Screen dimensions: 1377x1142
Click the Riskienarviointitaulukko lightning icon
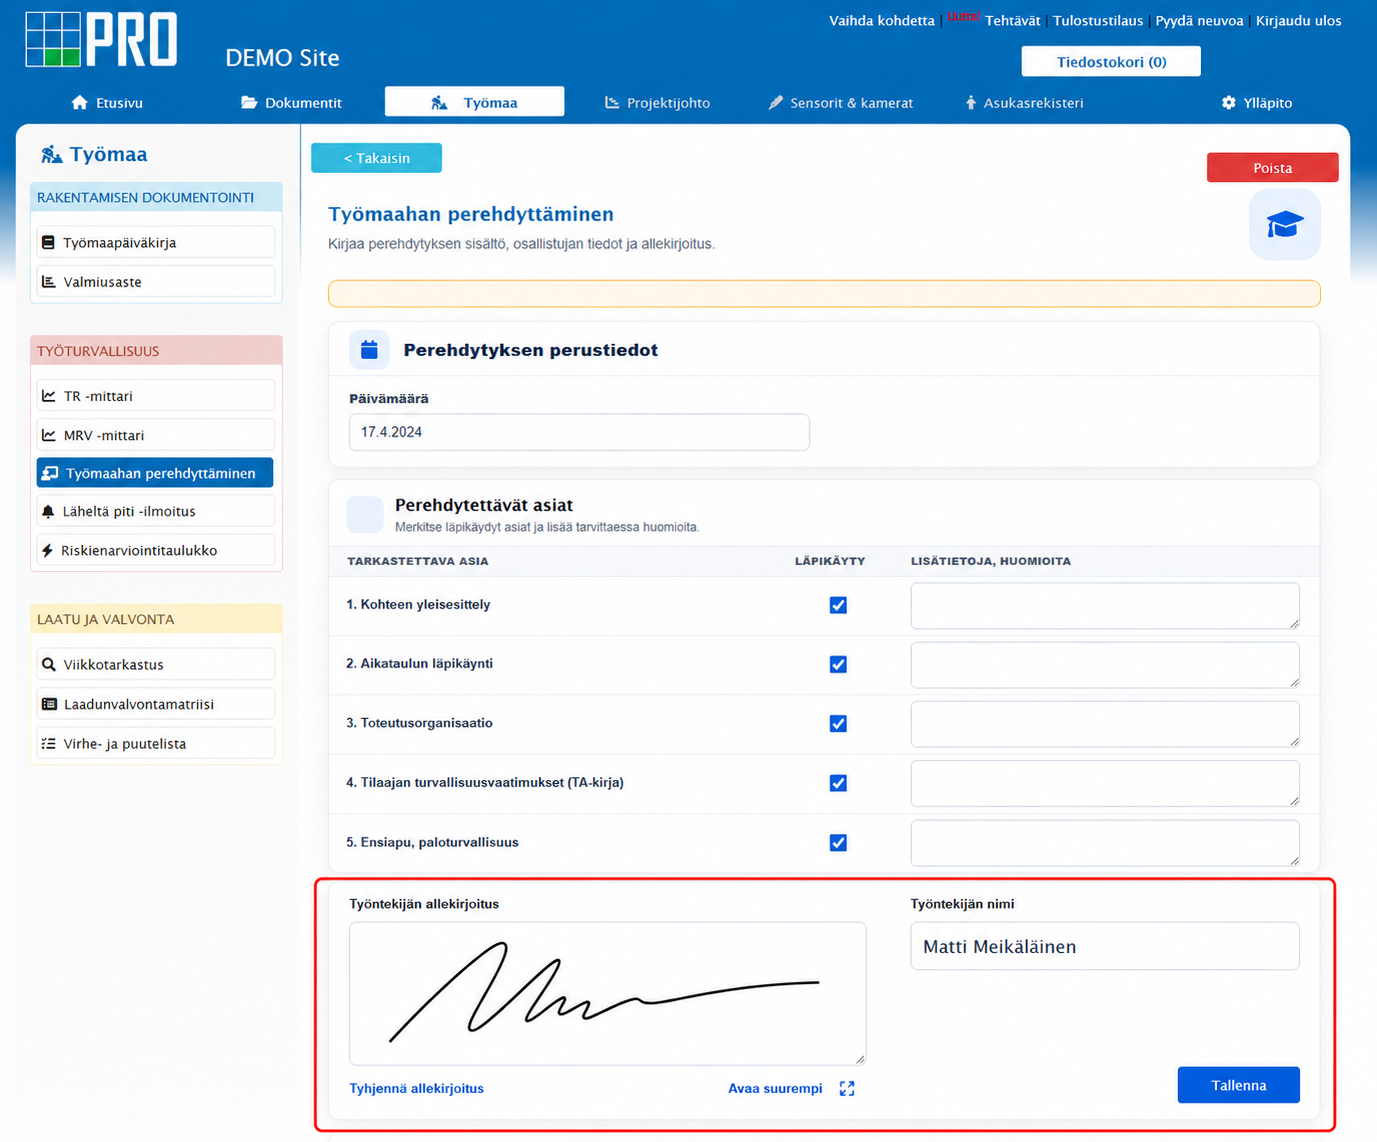click(x=47, y=550)
